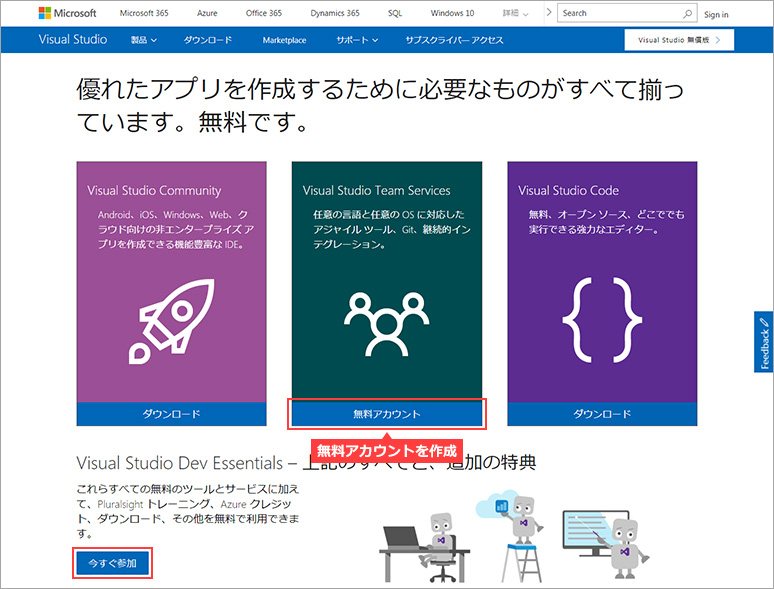Click the magnifier search icon
The image size is (774, 589).
point(687,14)
